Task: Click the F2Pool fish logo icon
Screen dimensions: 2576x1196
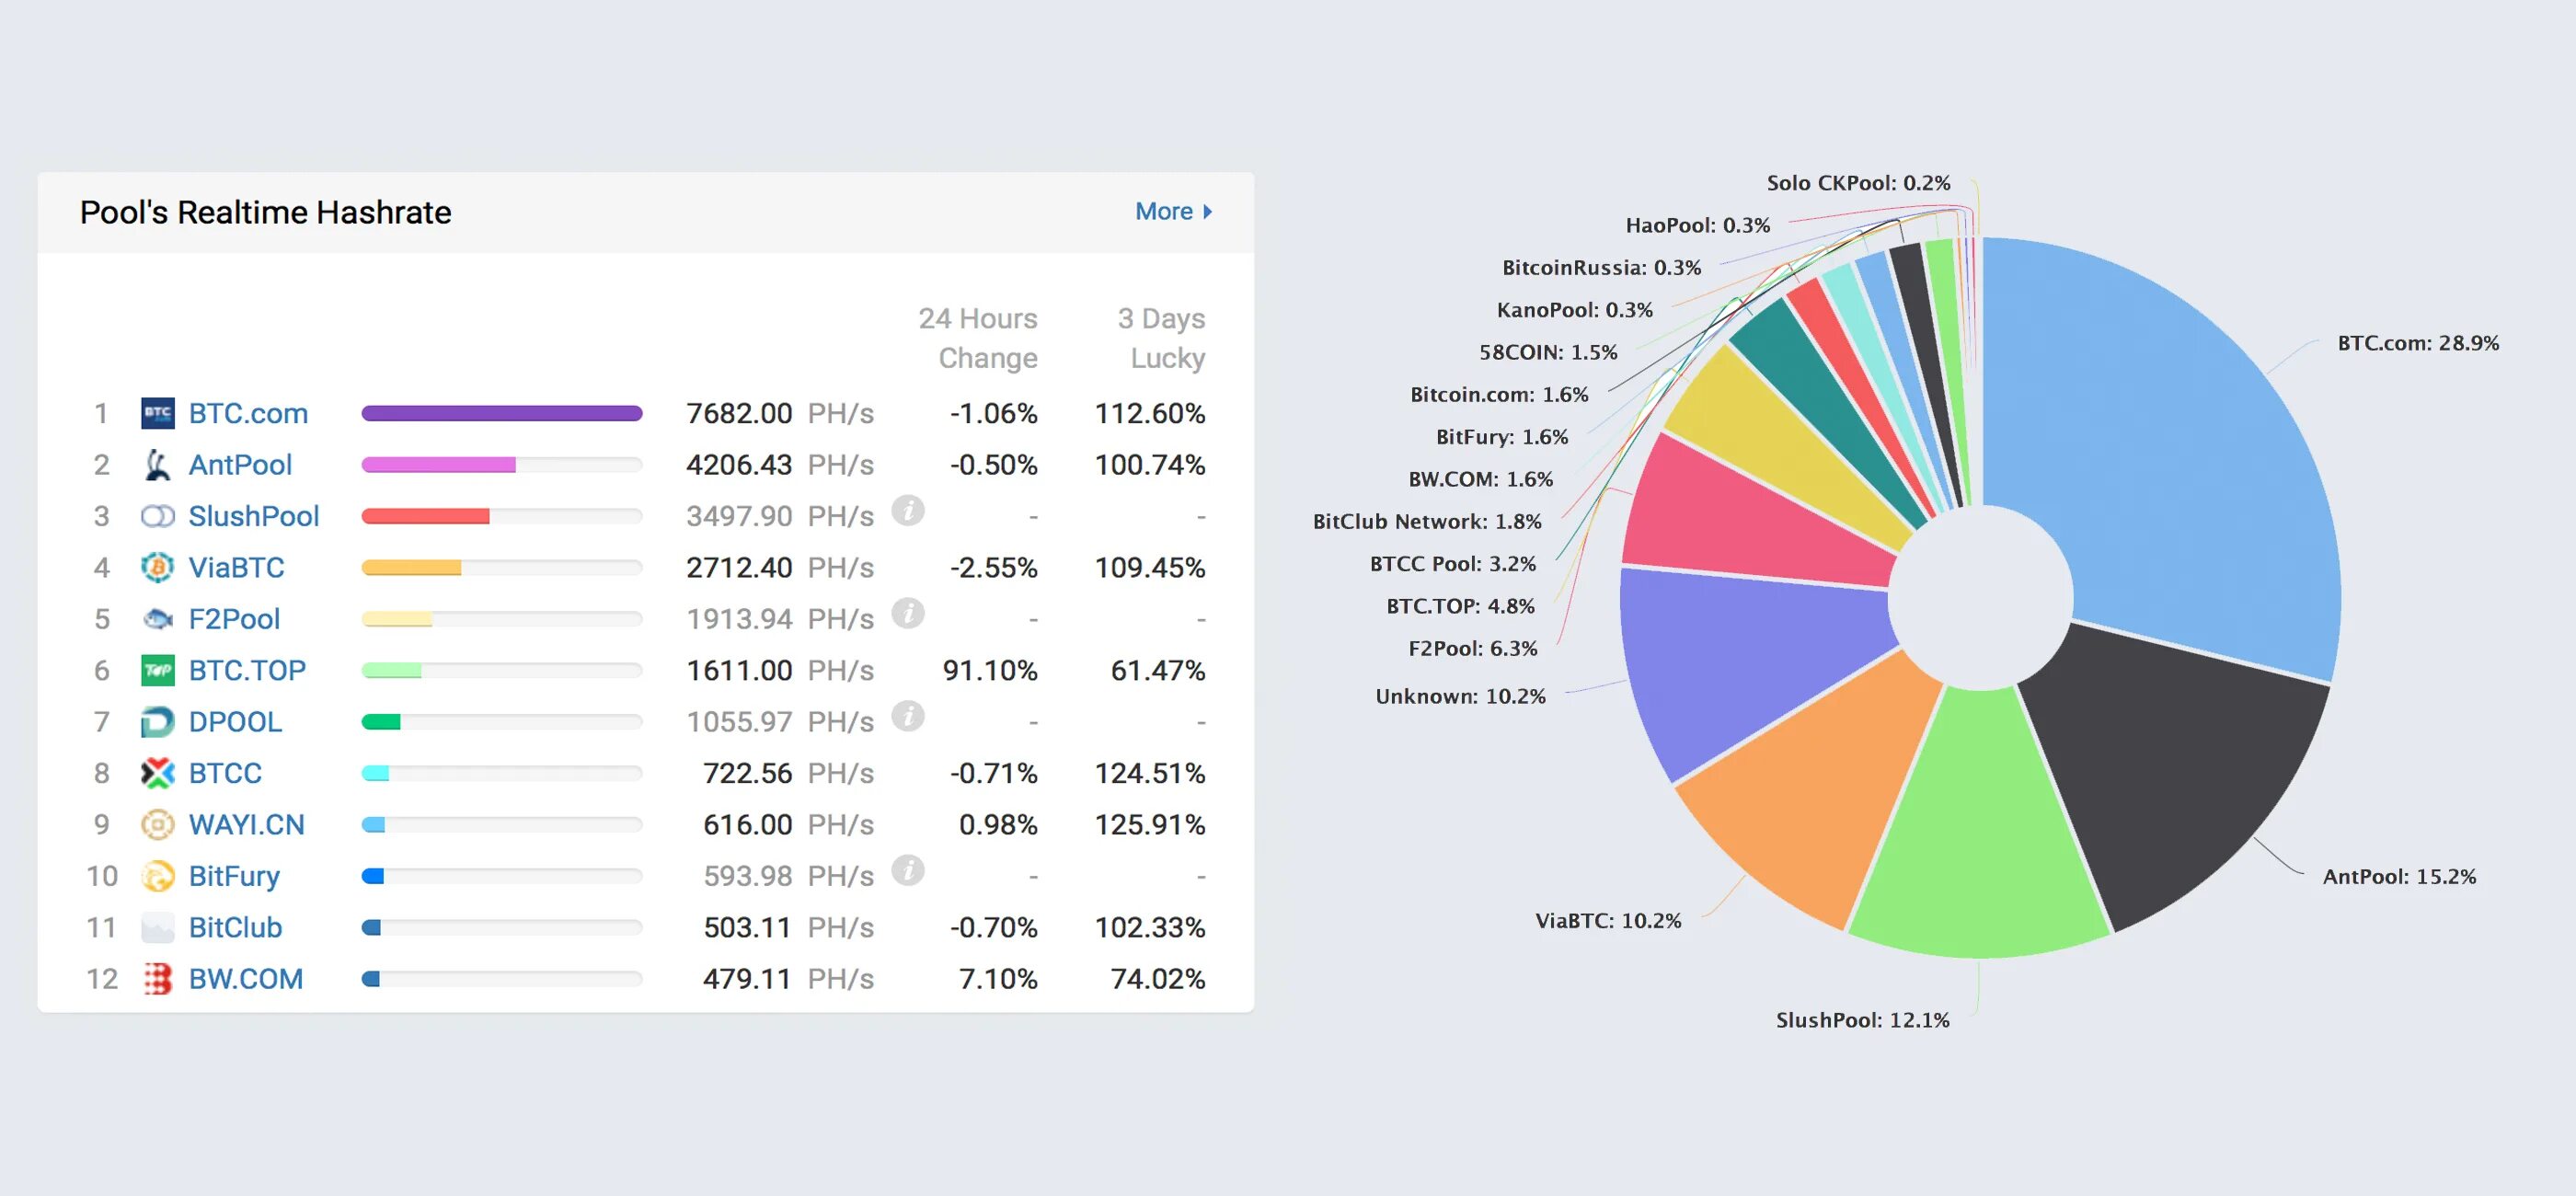Action: (x=157, y=619)
